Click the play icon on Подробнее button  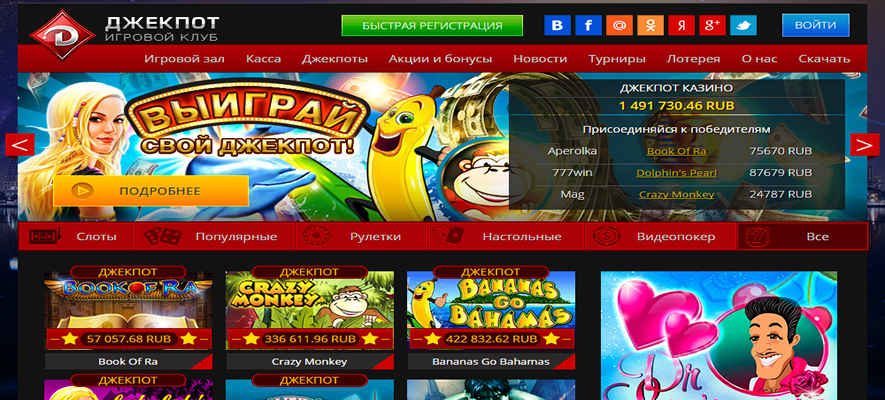[x=82, y=191]
